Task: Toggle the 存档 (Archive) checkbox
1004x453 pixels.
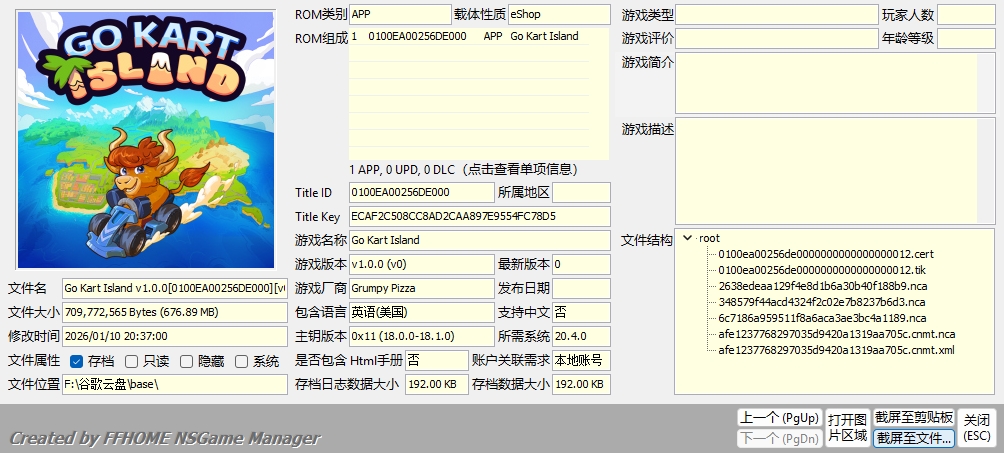Action: tap(77, 361)
